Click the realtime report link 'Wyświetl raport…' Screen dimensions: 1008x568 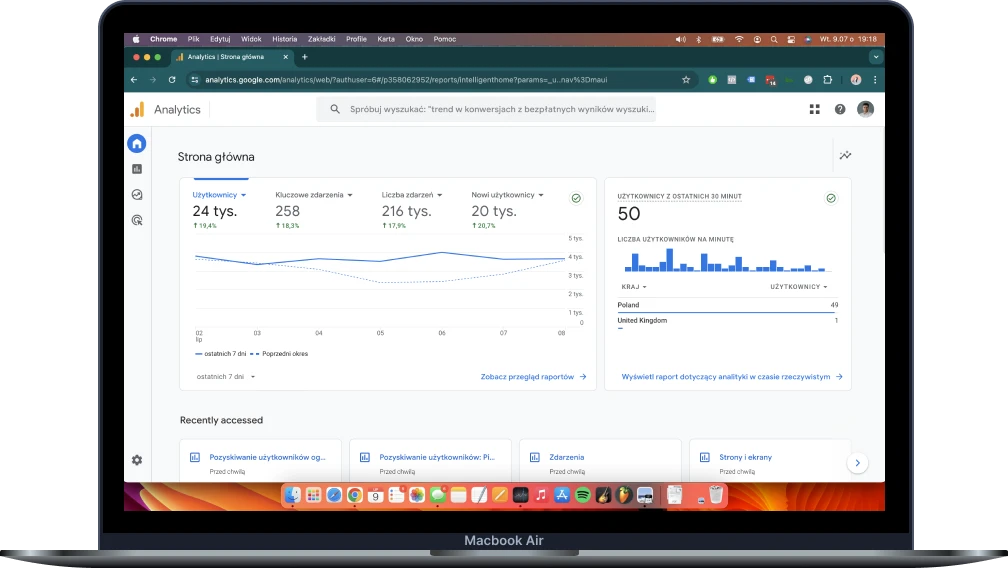pos(732,377)
